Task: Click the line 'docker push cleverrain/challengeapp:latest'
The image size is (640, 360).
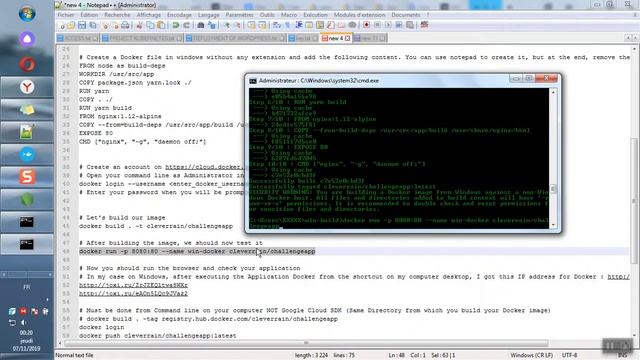Action: tap(158, 336)
